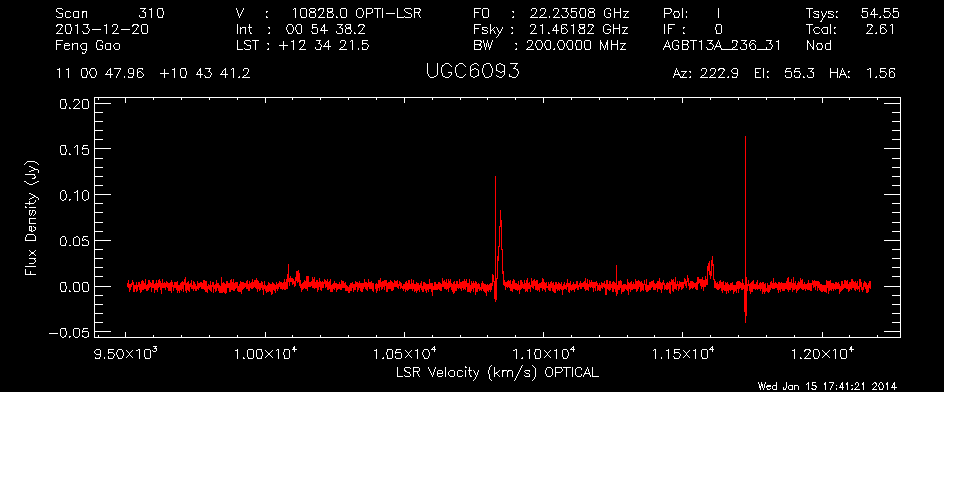Click the observer name Feng Gao
Screen dimensions: 962x490
(88, 46)
